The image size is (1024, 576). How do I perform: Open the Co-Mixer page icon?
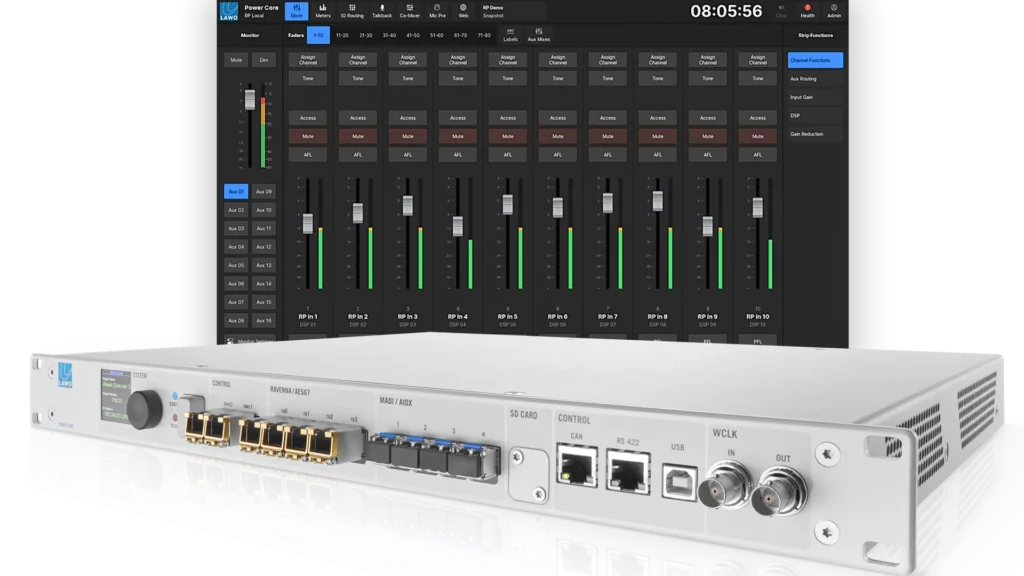(x=409, y=10)
